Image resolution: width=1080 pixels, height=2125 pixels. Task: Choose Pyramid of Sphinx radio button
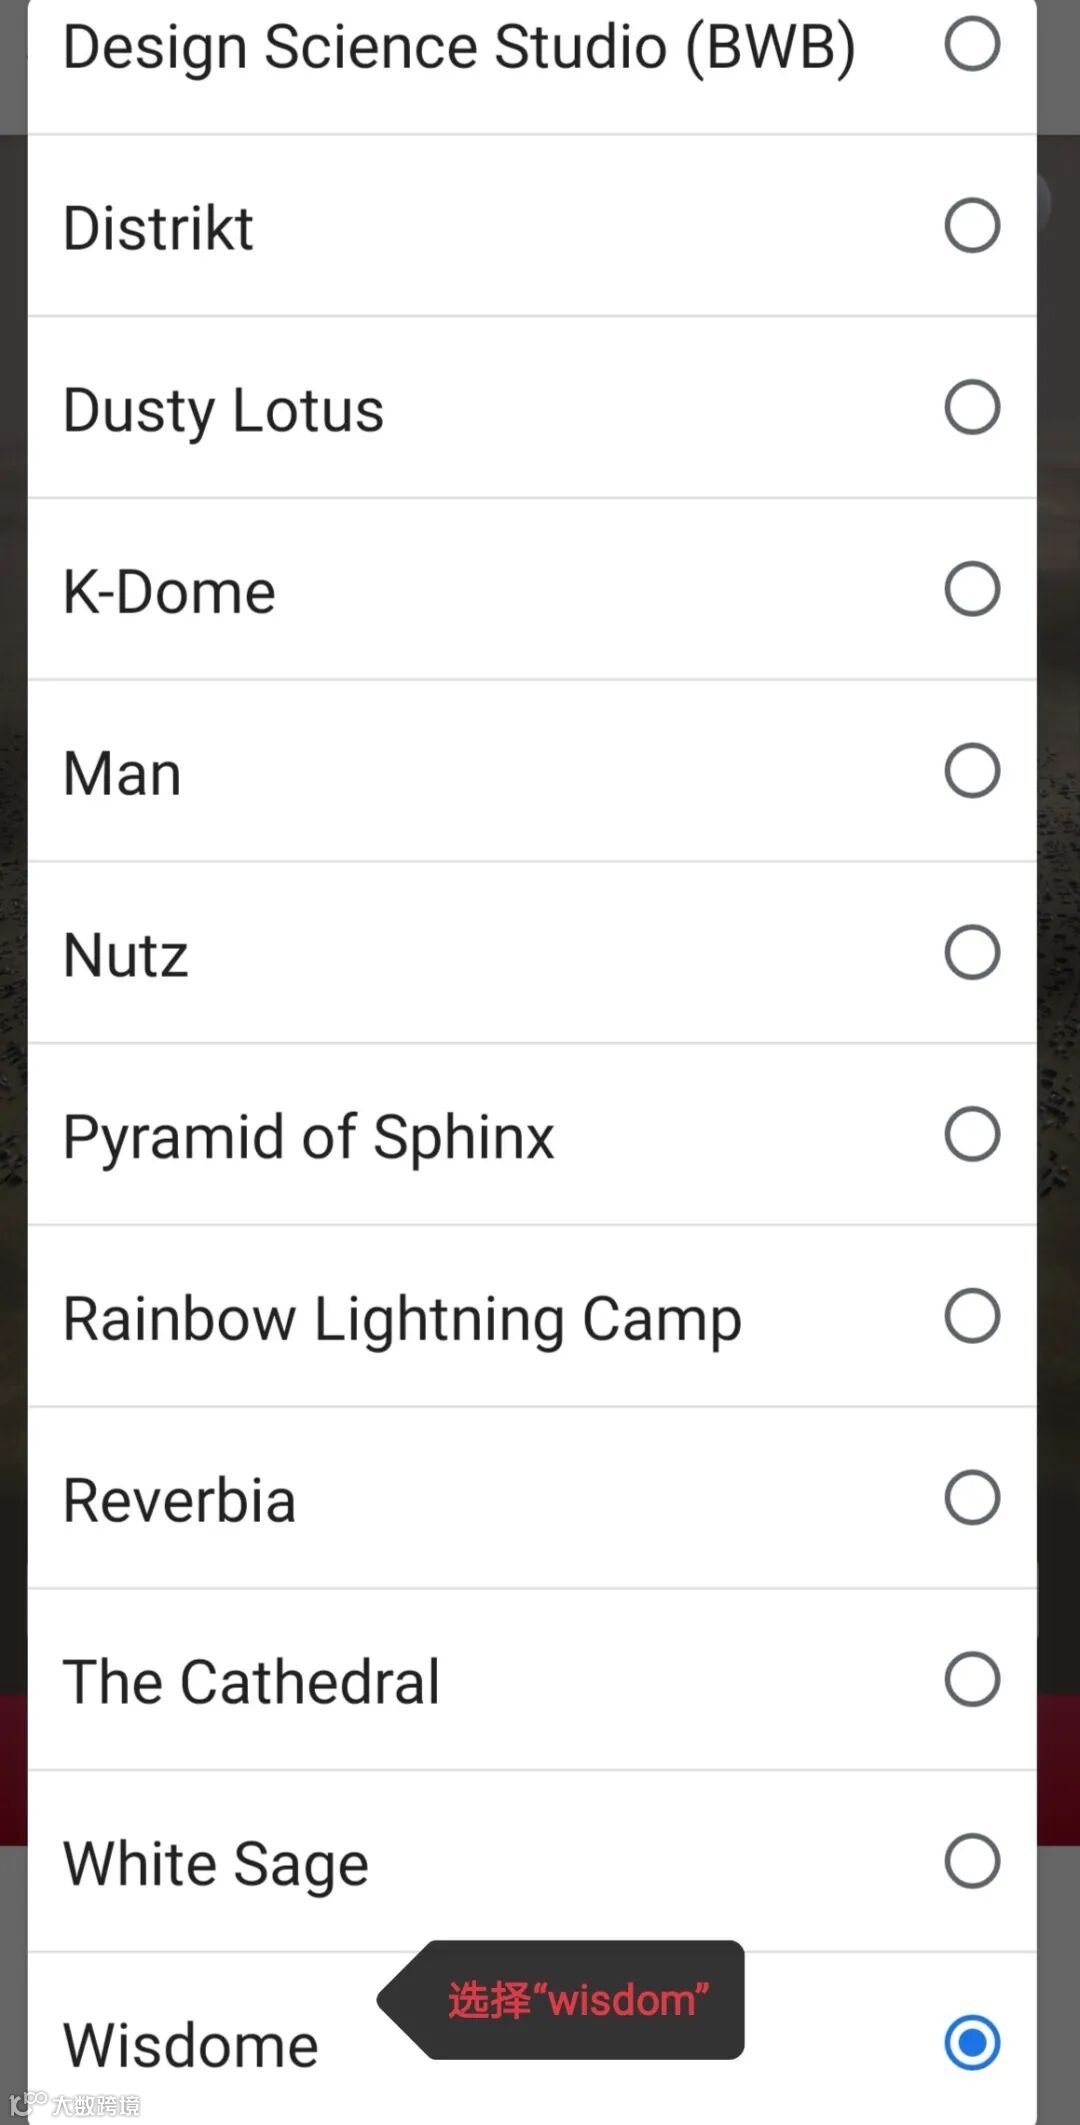click(x=972, y=1134)
